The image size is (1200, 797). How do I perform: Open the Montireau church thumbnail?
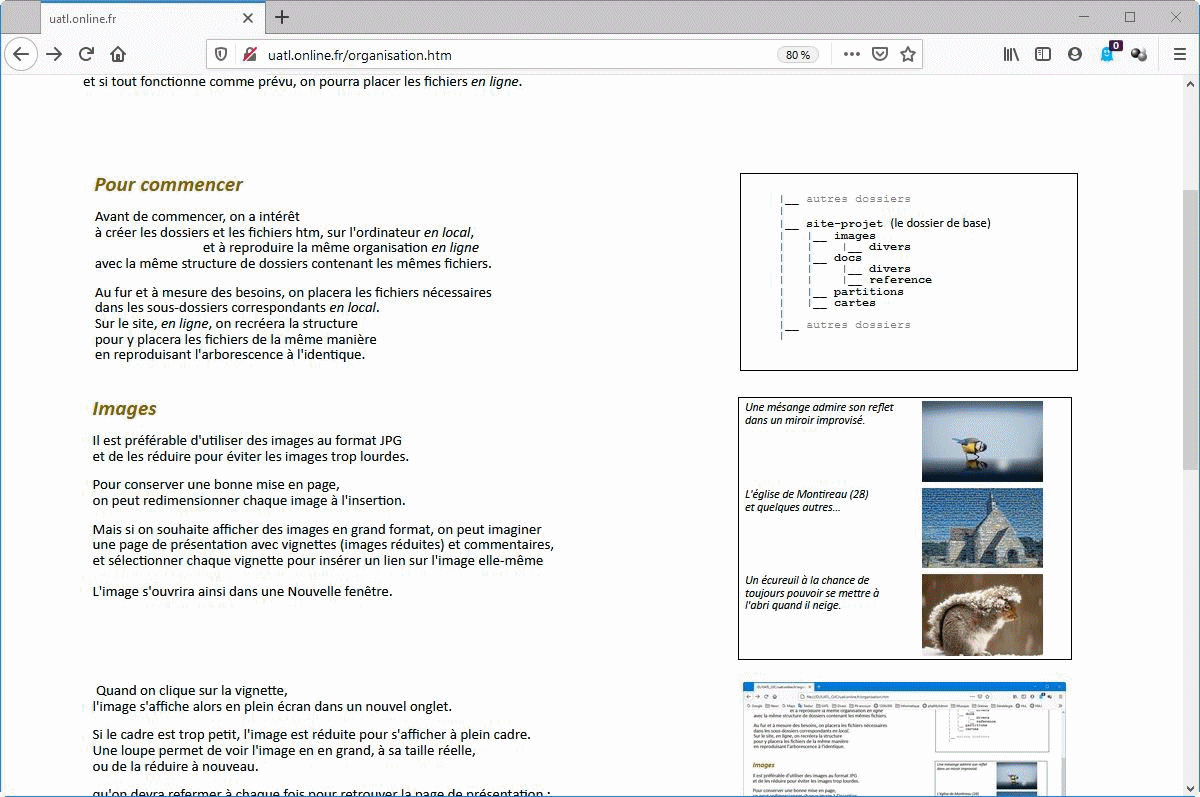(x=982, y=527)
